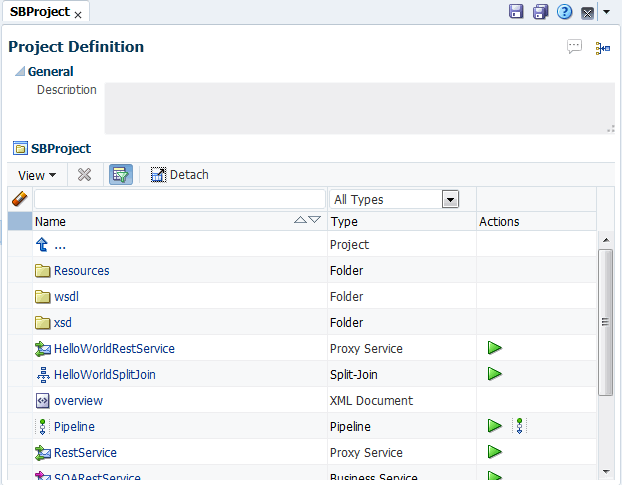This screenshot has height=485, width=622.
Task: Click the Split-Join type cell
Action: pyautogui.click(x=401, y=375)
